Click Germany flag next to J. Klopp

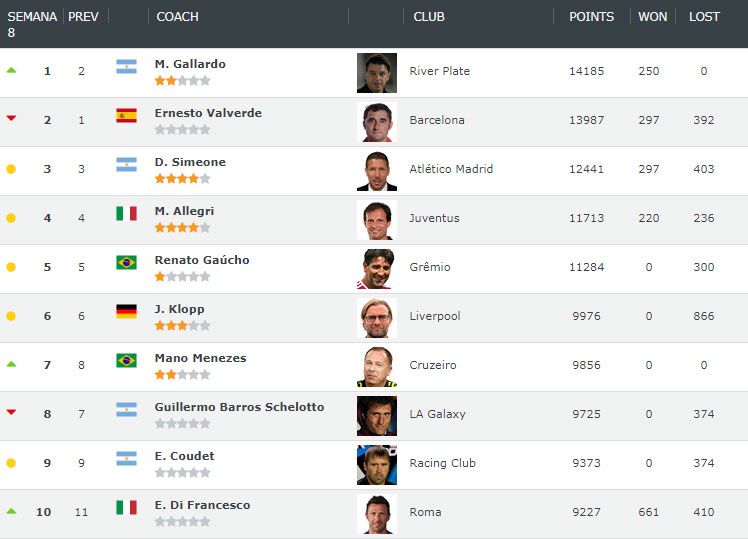coord(126,312)
